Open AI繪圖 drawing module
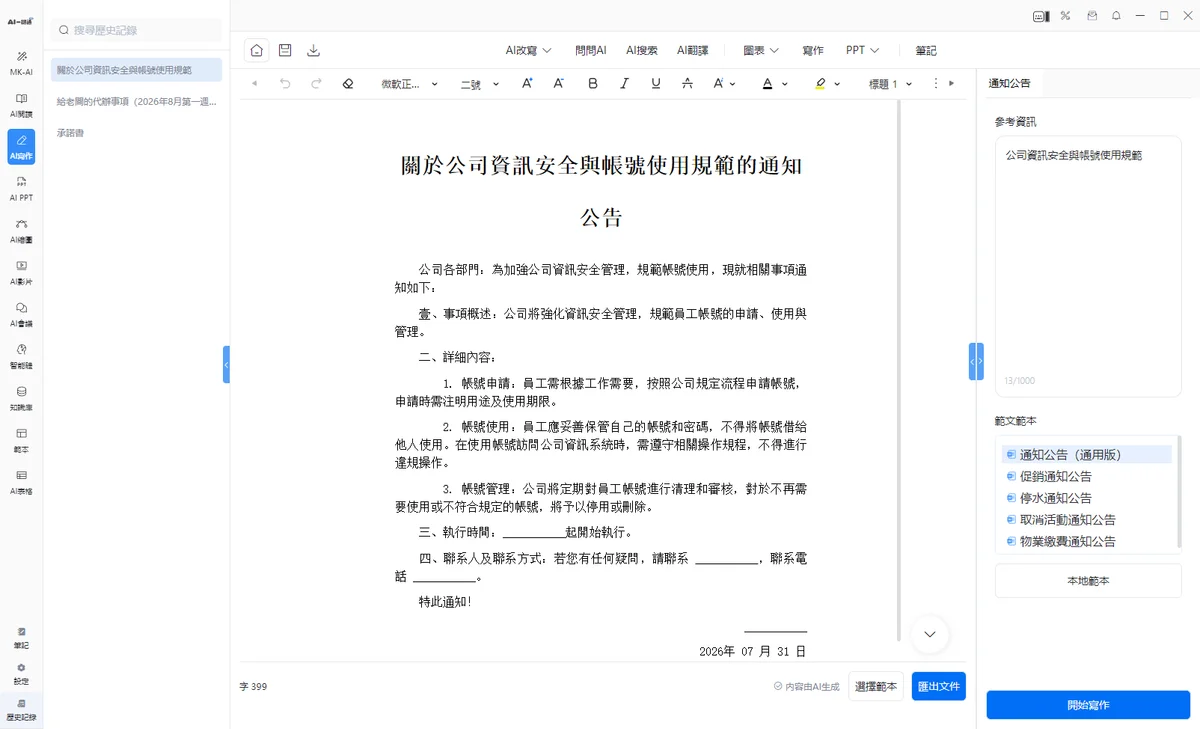Image resolution: width=1200 pixels, height=729 pixels. [21, 230]
